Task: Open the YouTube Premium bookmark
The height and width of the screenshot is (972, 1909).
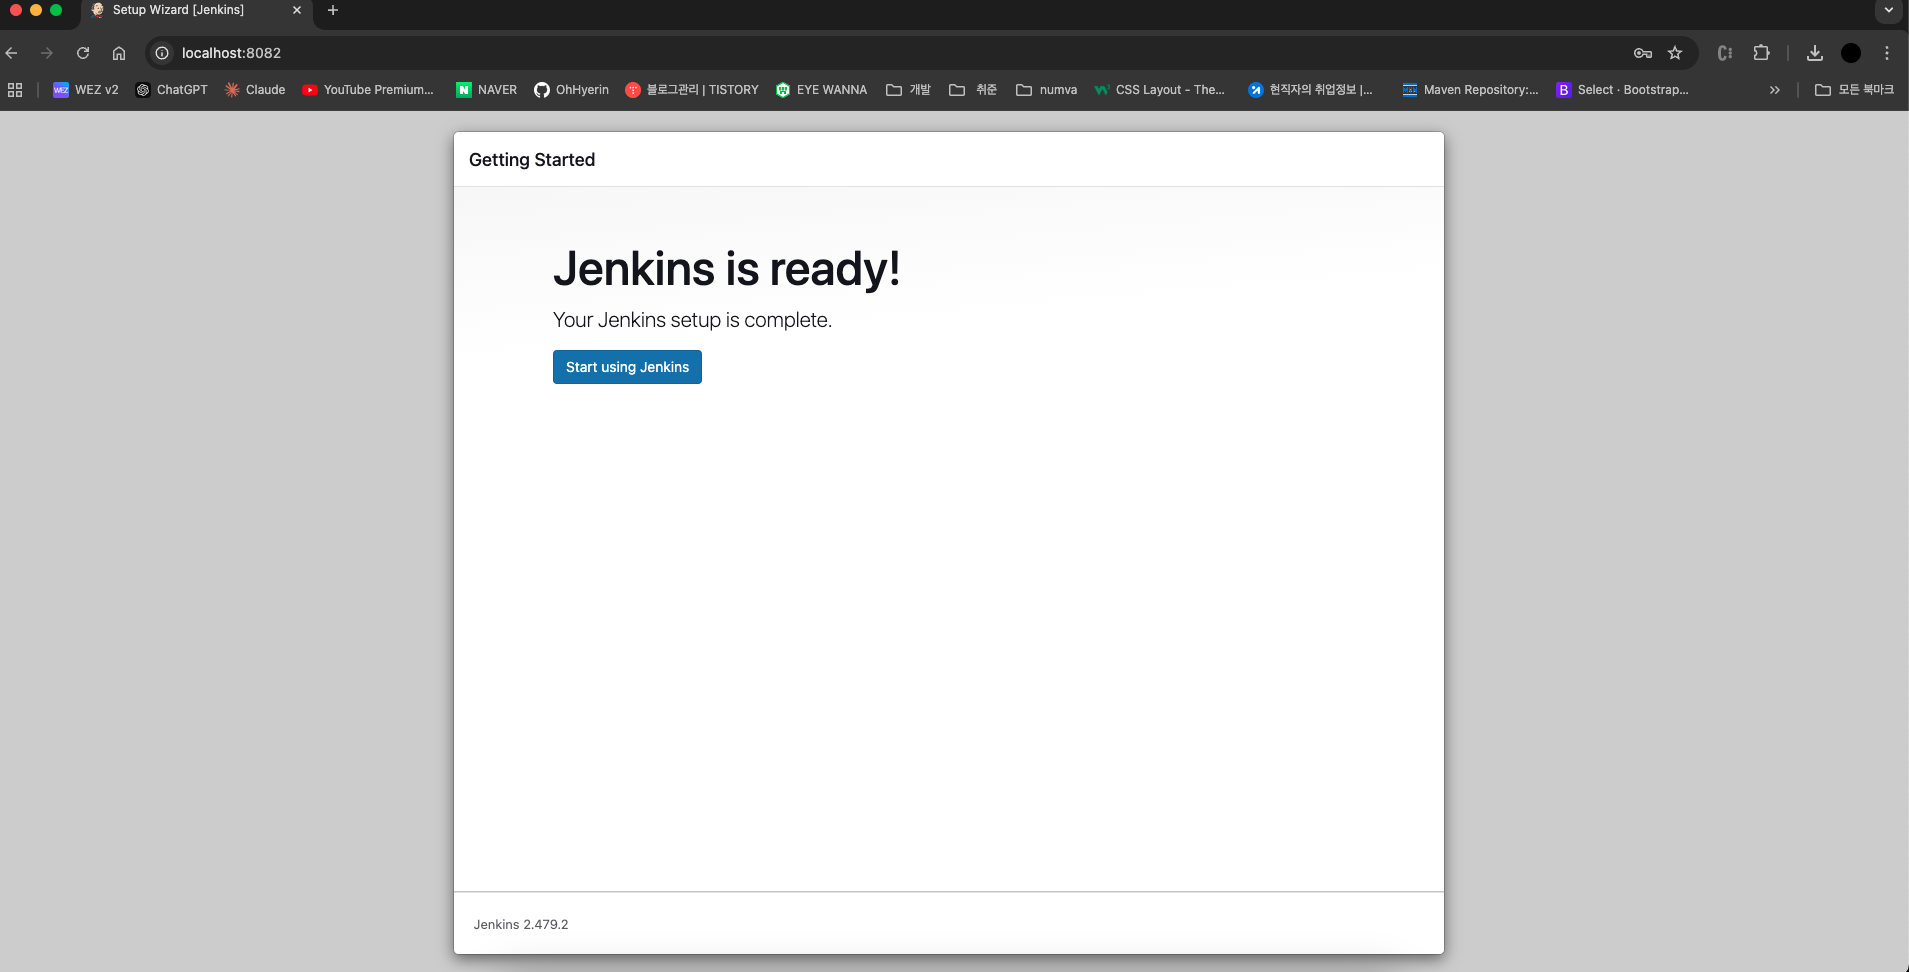Action: coord(368,90)
